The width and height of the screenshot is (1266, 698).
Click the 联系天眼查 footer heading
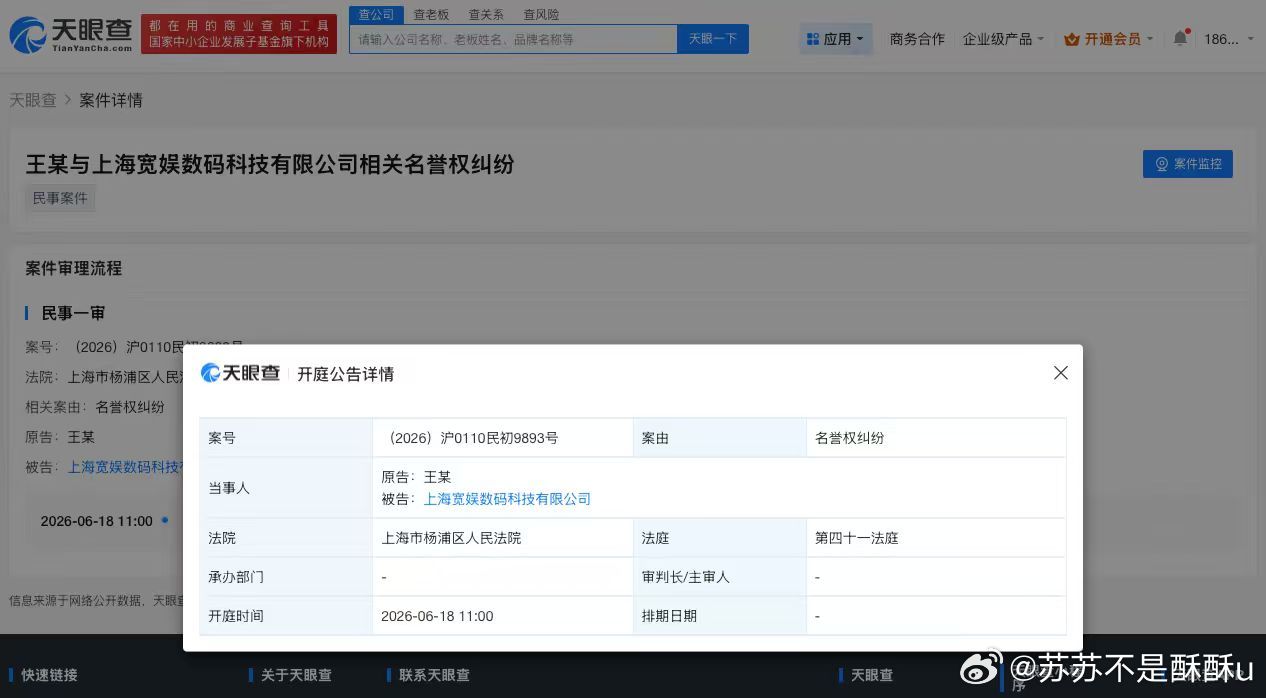pos(434,675)
